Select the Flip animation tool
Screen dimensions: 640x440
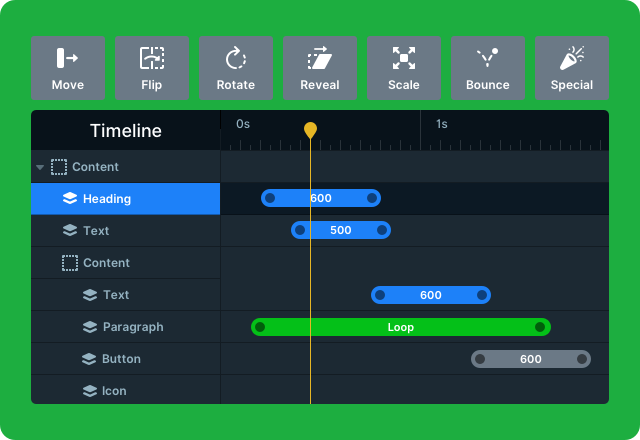pos(152,68)
